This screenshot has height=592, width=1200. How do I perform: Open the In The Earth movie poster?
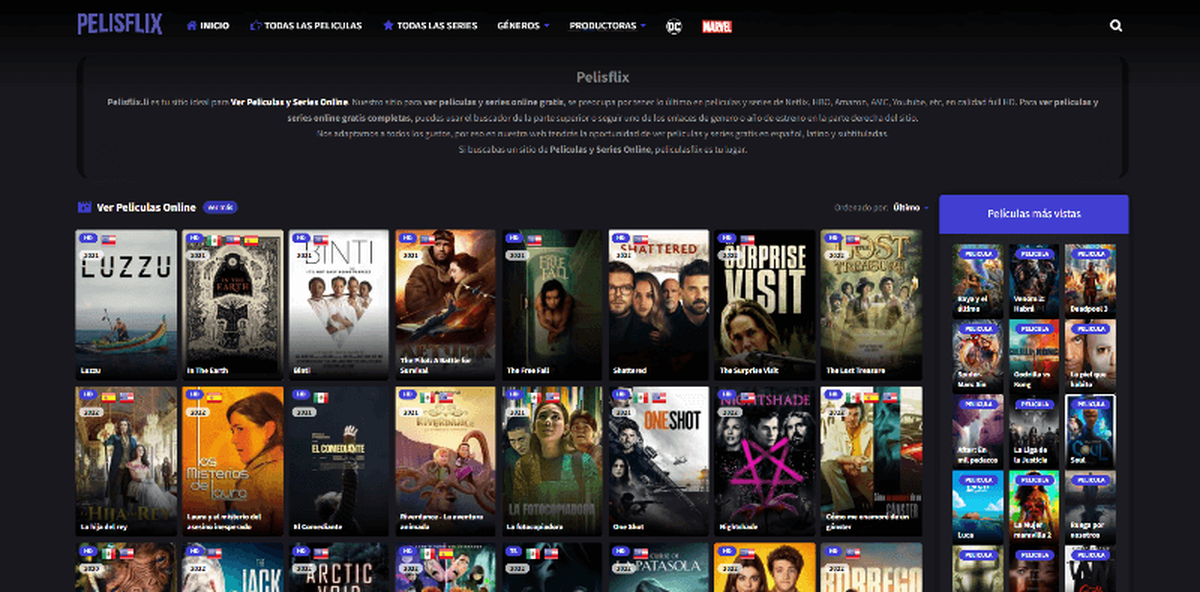pyautogui.click(x=233, y=304)
